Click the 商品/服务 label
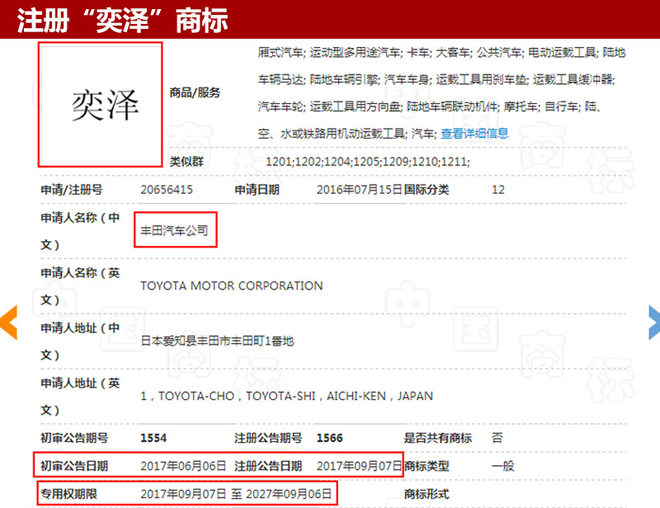 coord(194,93)
